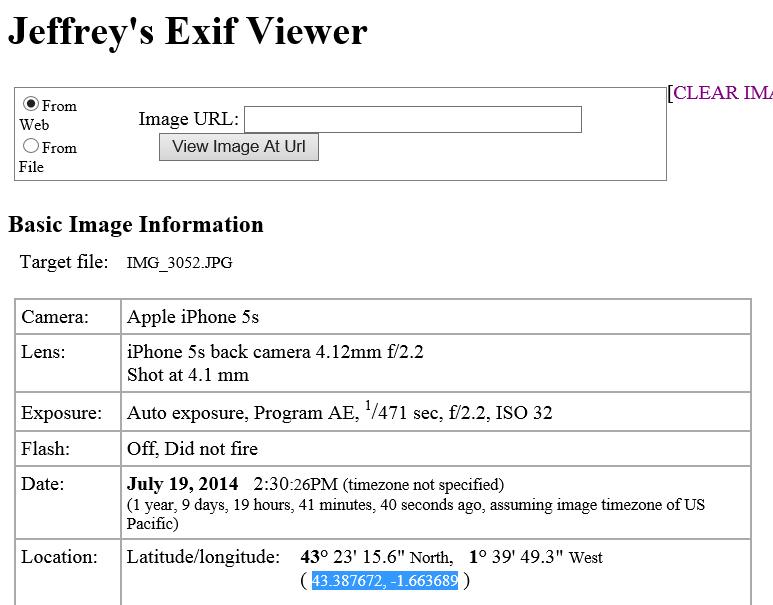Click the "Basic Image Information" heading
The width and height of the screenshot is (773, 605).
pos(136,224)
